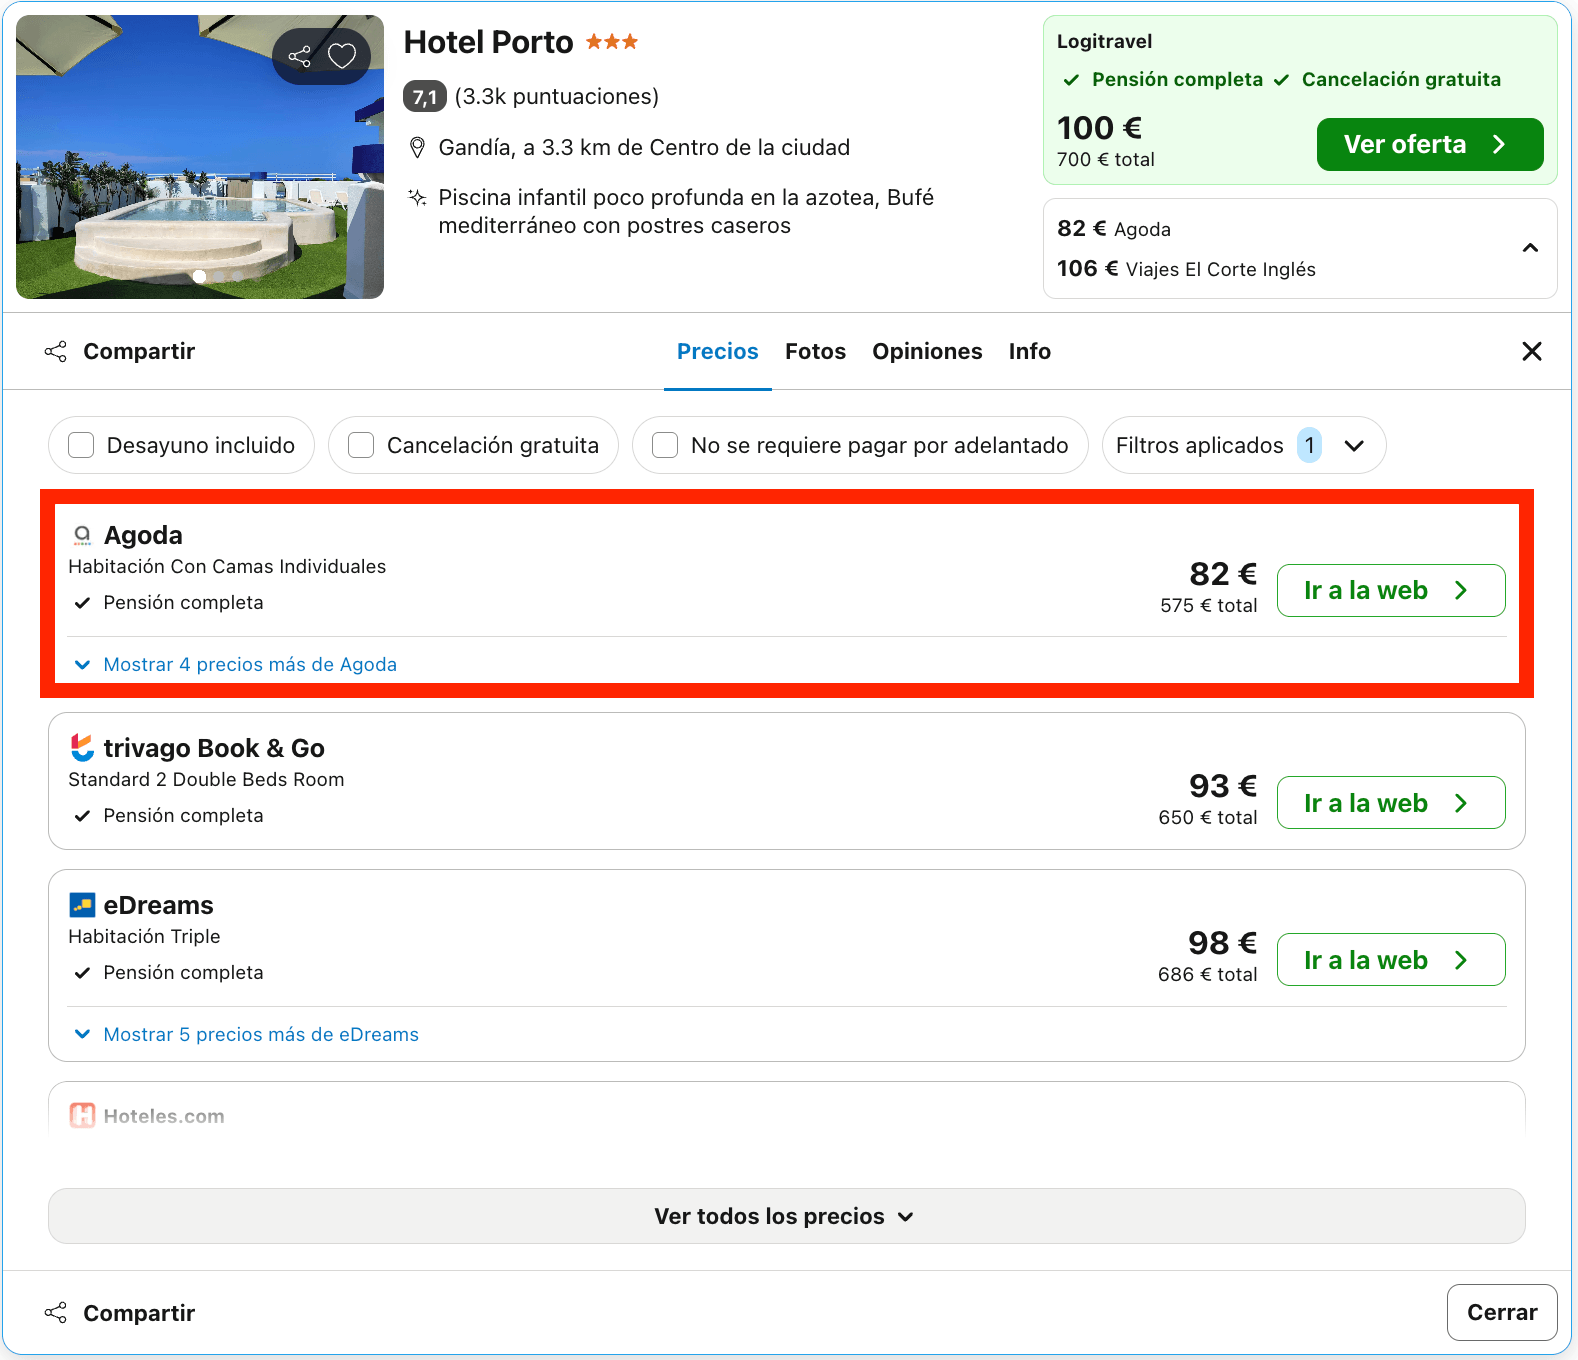This screenshot has height=1360, width=1578.
Task: Click the 106 € Viajes El Corte Inglés row
Action: coord(1186,269)
